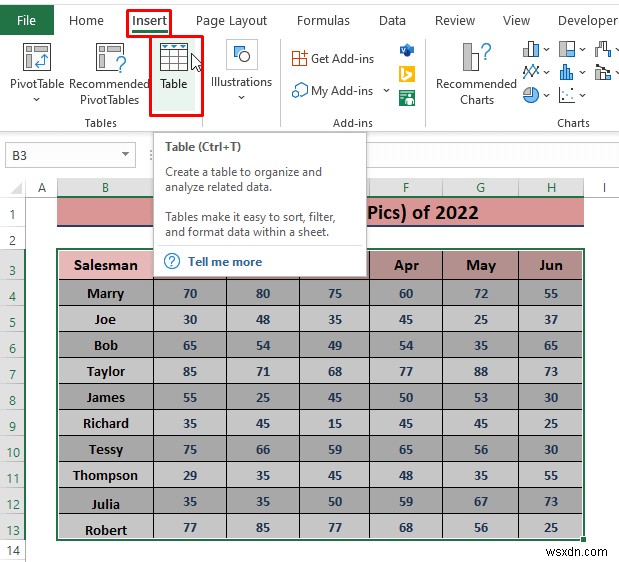
Task: Switch to the Page Layout tab
Action: coord(231,21)
